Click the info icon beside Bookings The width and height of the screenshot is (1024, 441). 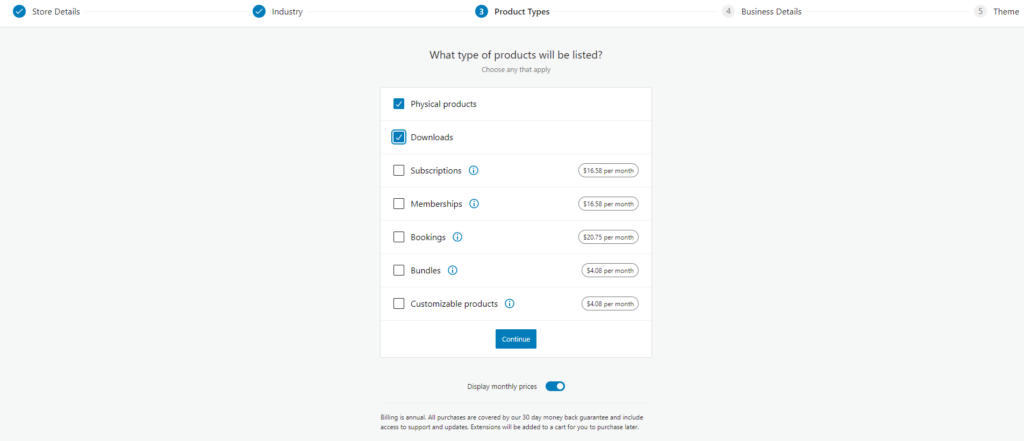(x=457, y=237)
